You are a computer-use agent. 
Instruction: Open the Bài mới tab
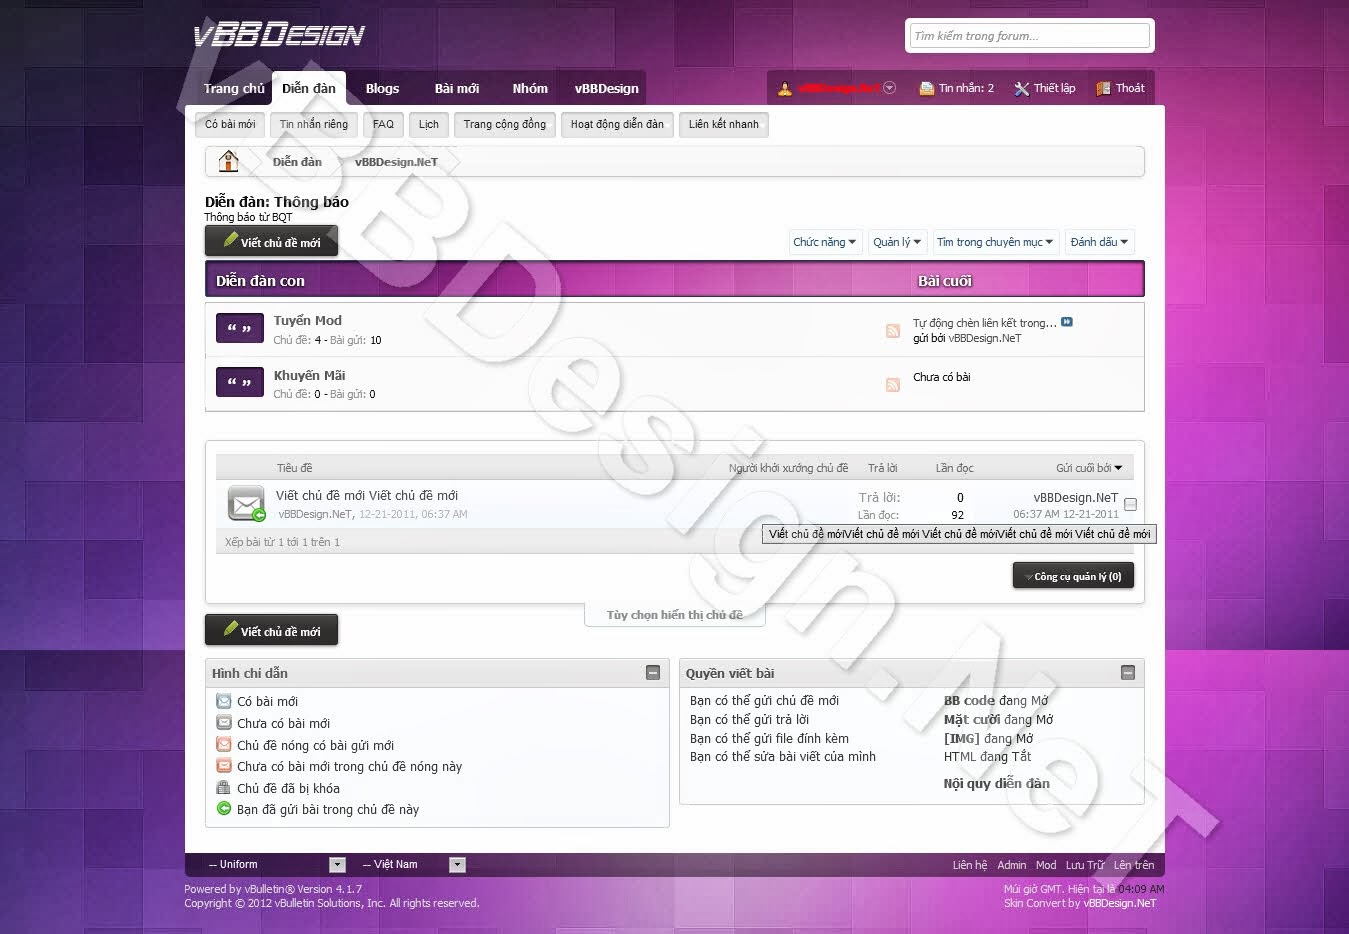tap(457, 88)
